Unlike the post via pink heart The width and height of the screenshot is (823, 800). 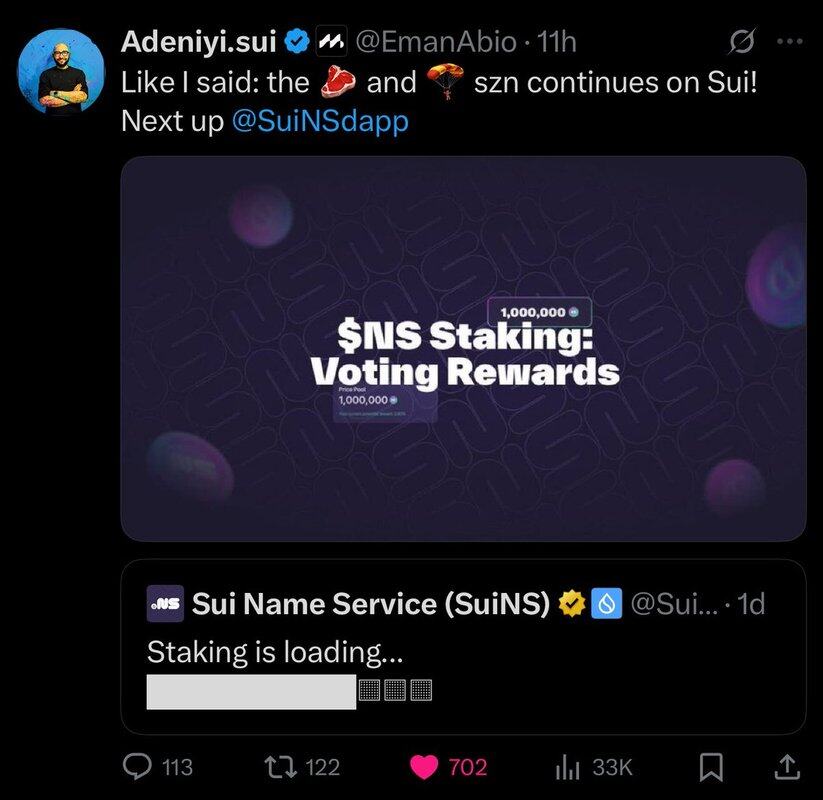424,767
